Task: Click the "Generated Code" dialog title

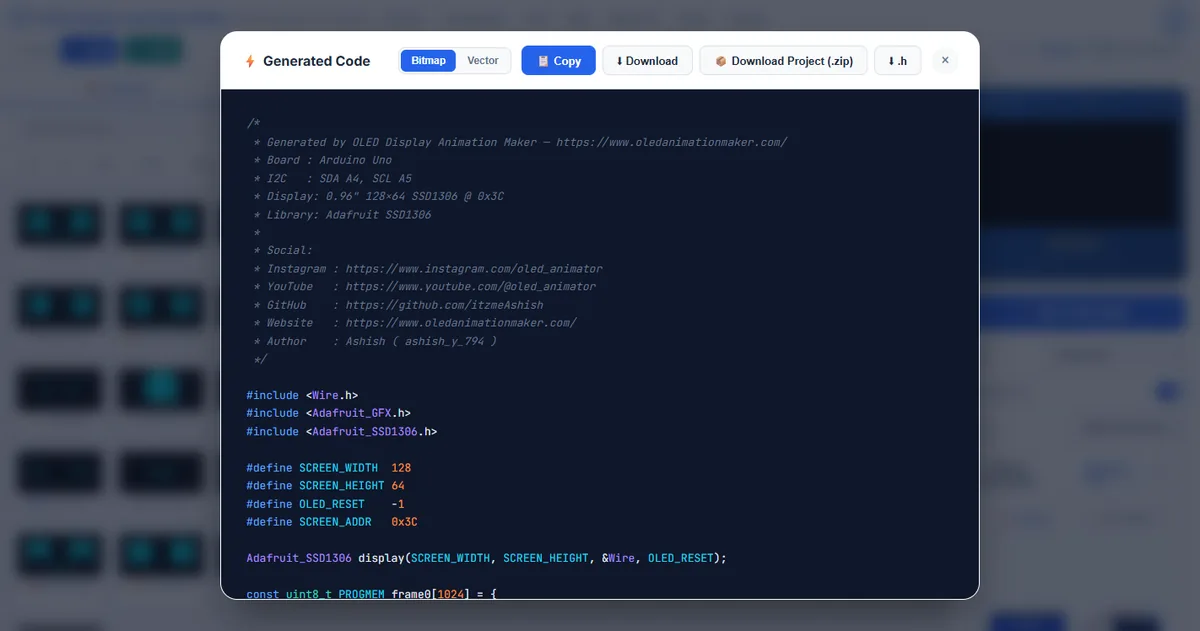Action: pos(316,61)
